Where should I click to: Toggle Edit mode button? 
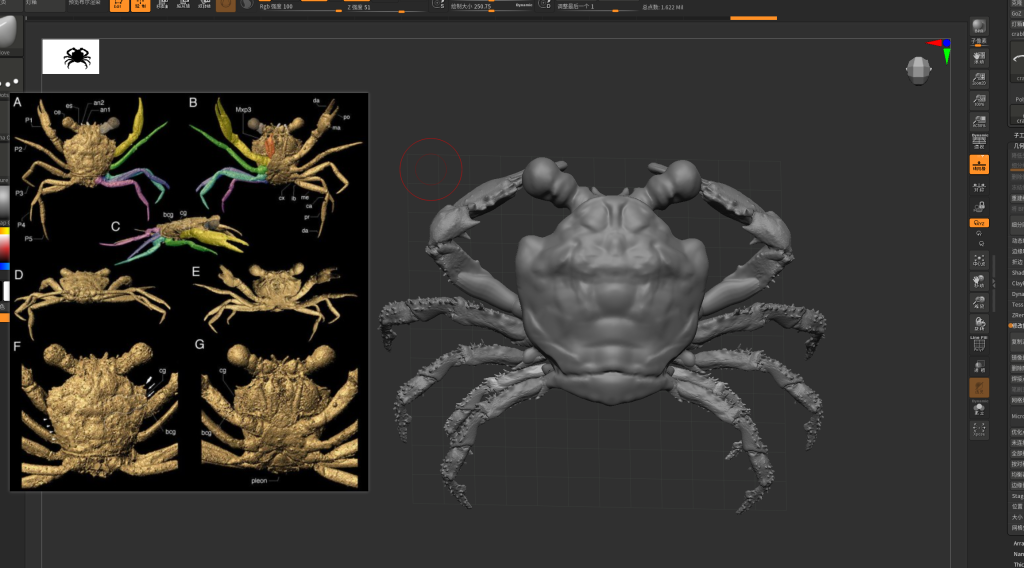[x=119, y=5]
